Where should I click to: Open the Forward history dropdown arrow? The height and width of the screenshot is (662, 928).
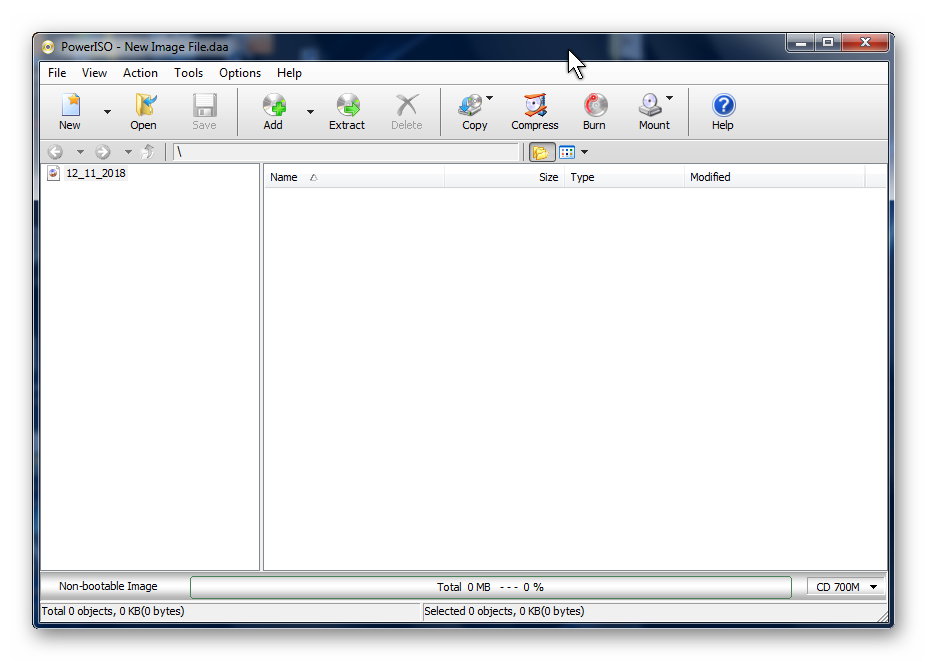128,152
